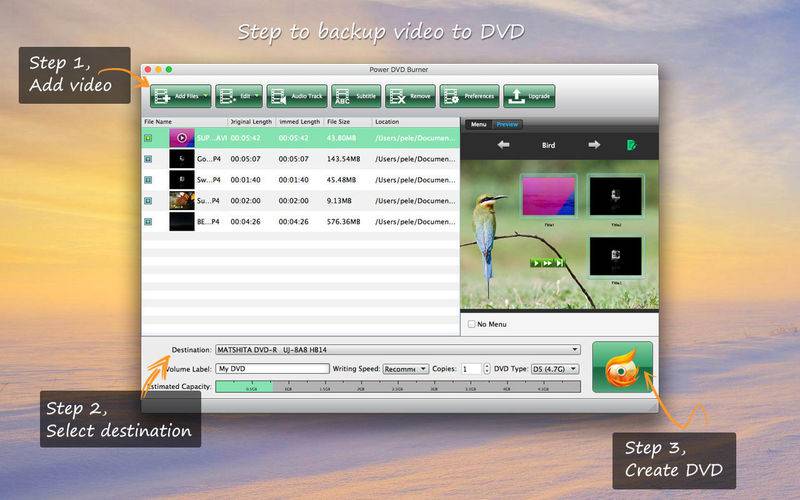Viewport: 800px width, 500px height.
Task: Click the Volume Label text field
Action: (x=272, y=368)
